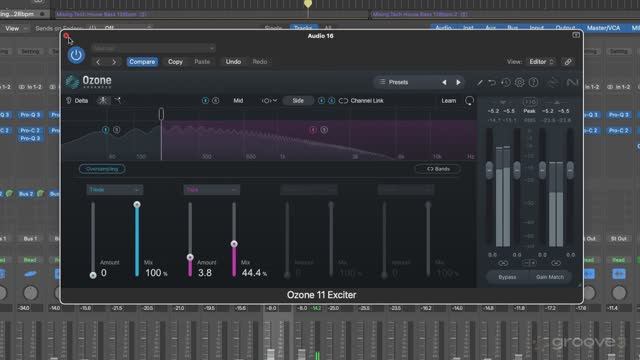Toggle Mid channel power button
Screen dimensions: 640x360
coord(205,100)
